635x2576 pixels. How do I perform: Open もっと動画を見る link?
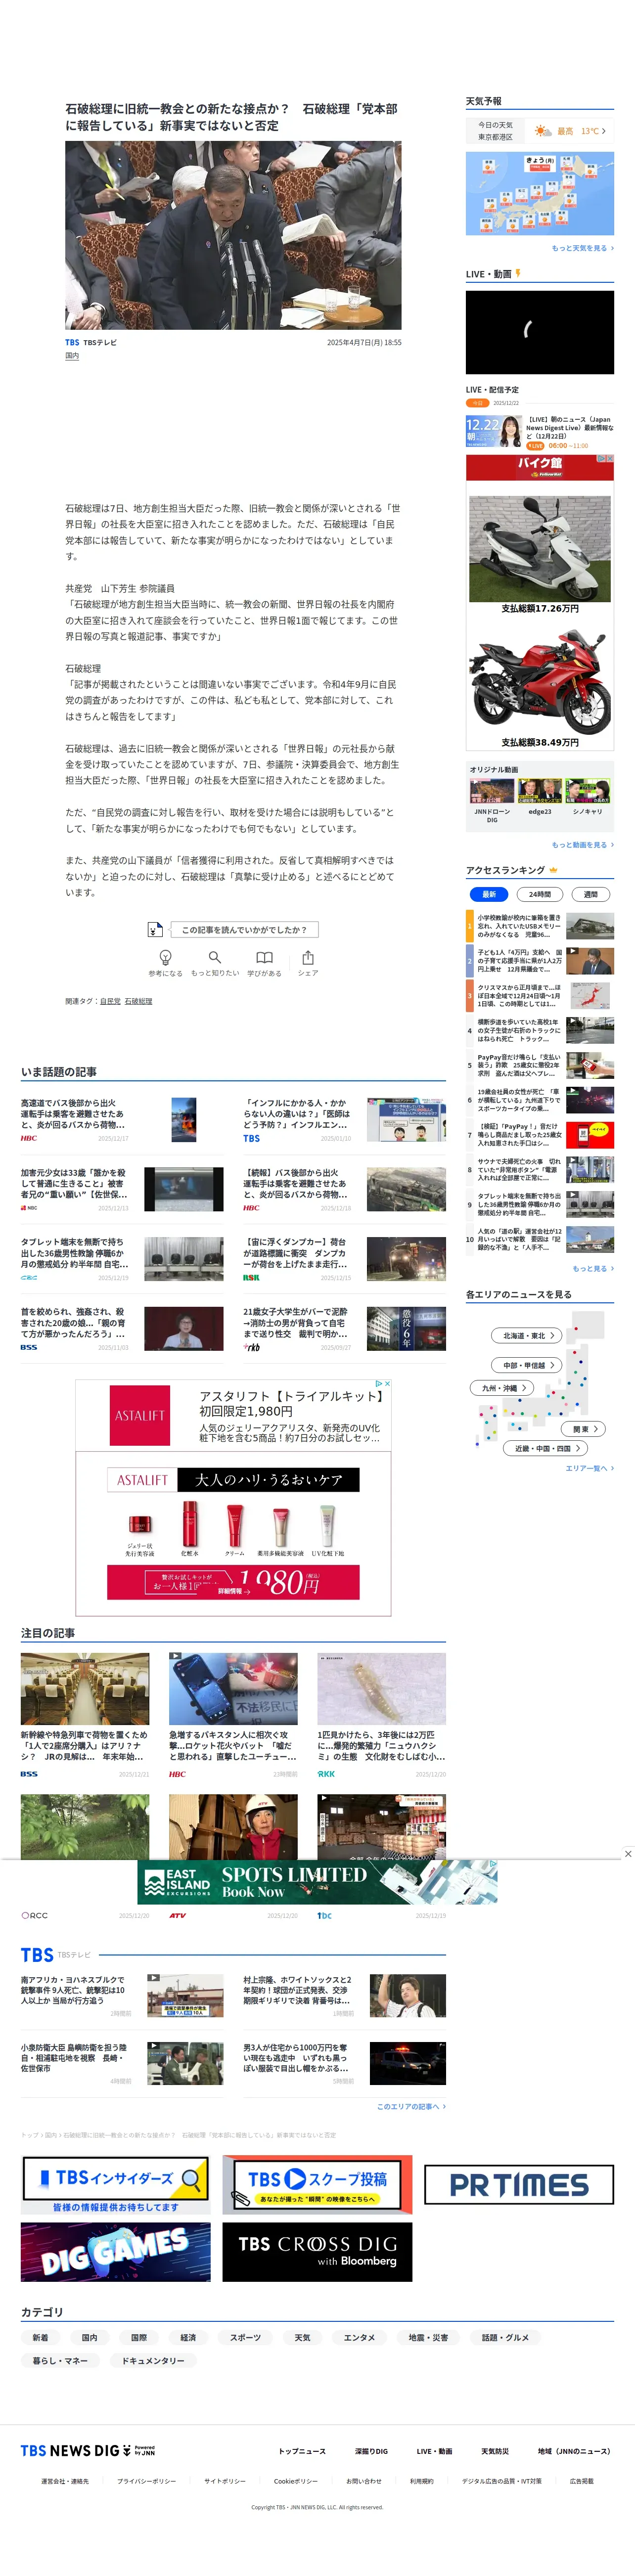(x=582, y=845)
